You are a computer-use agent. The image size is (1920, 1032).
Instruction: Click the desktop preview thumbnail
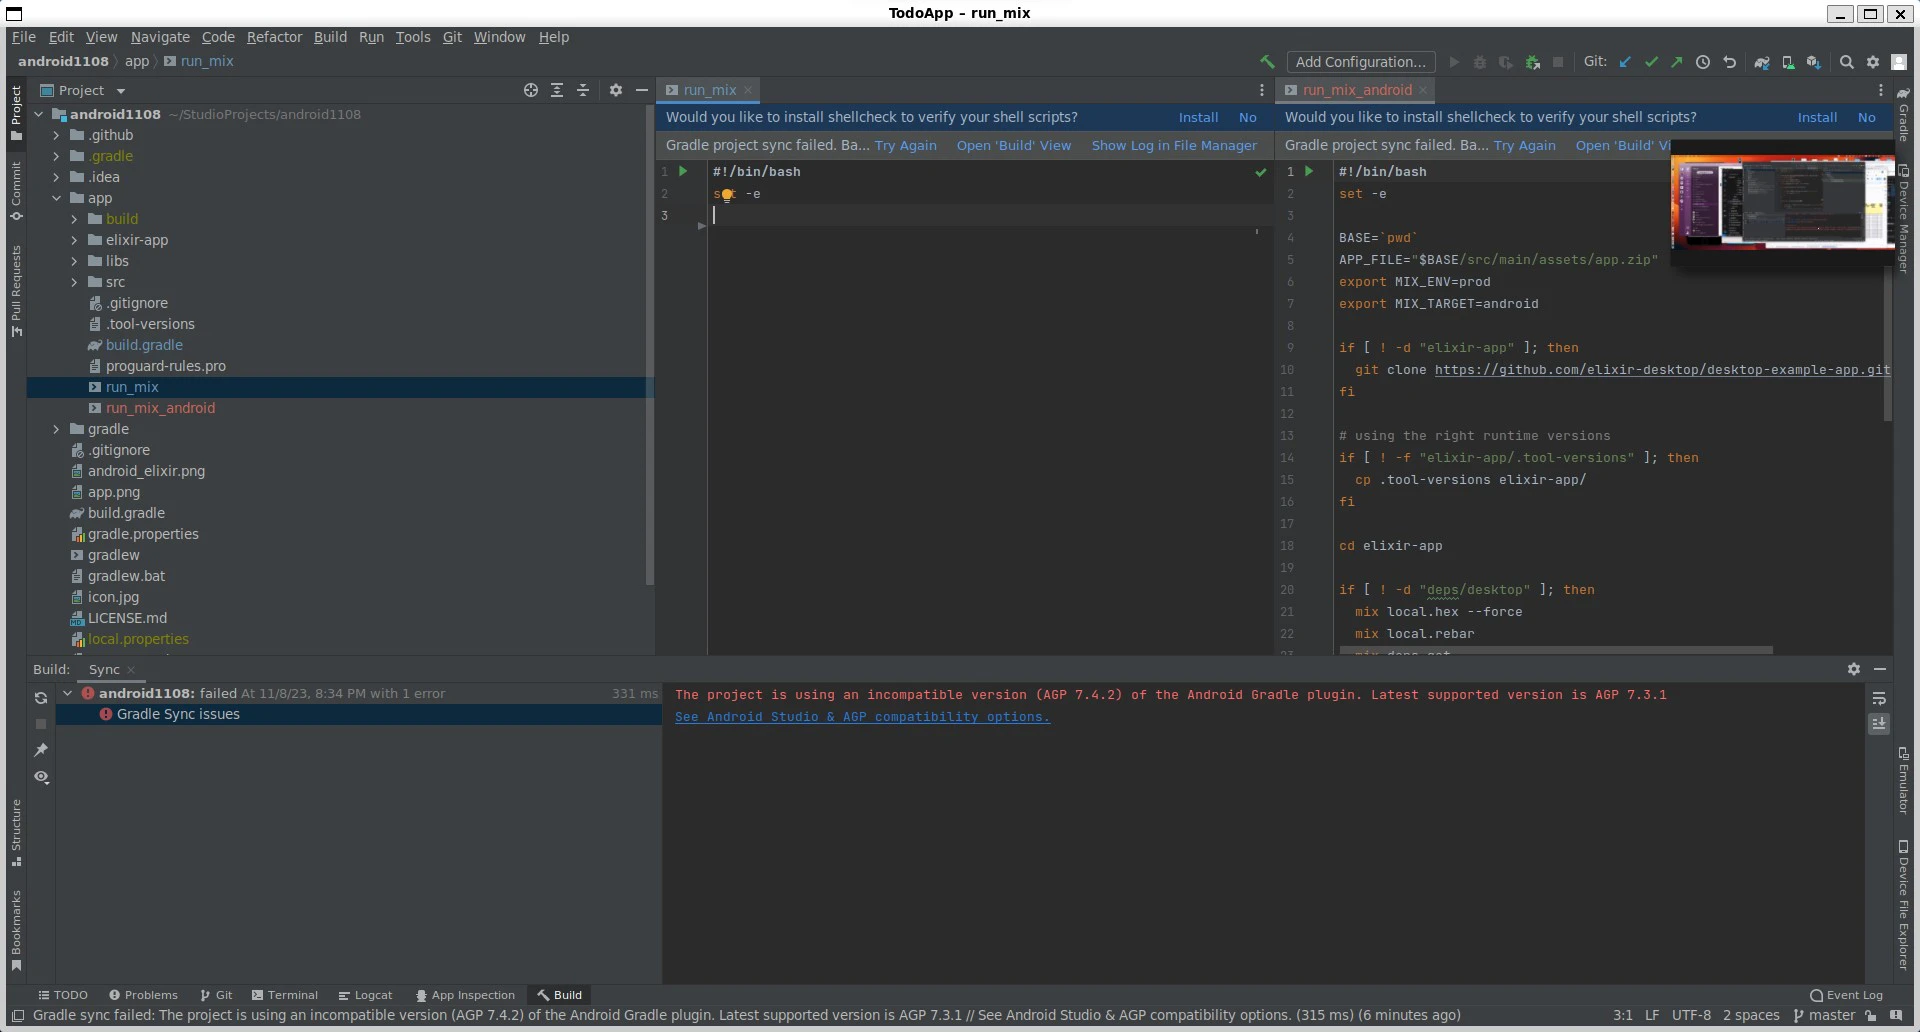[x=1783, y=200]
